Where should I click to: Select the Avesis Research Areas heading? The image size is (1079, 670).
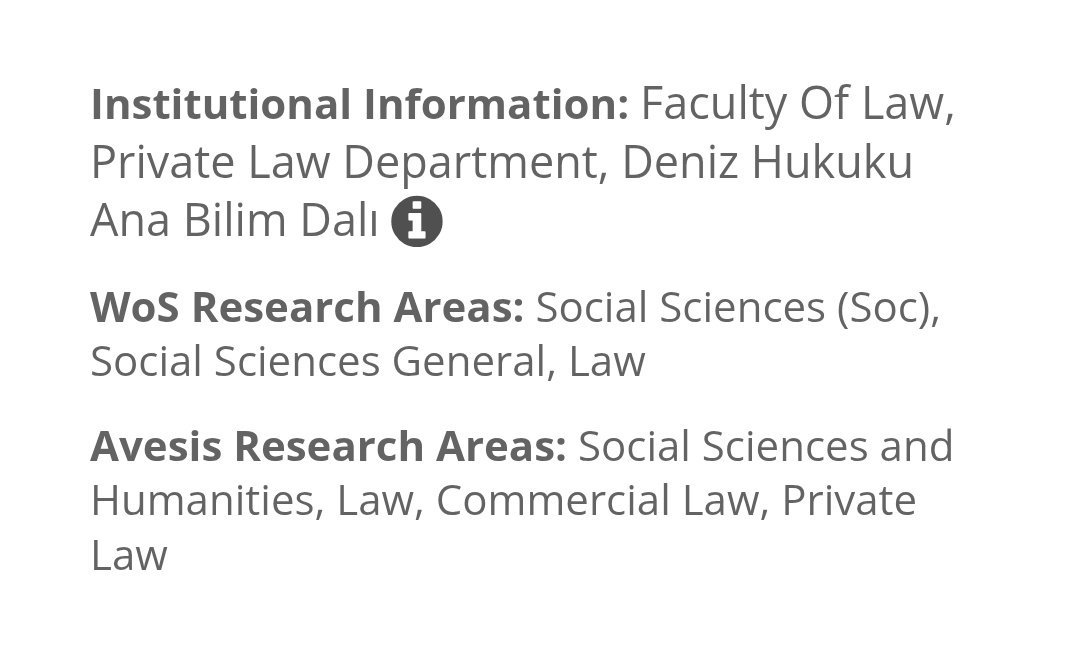pos(328,447)
